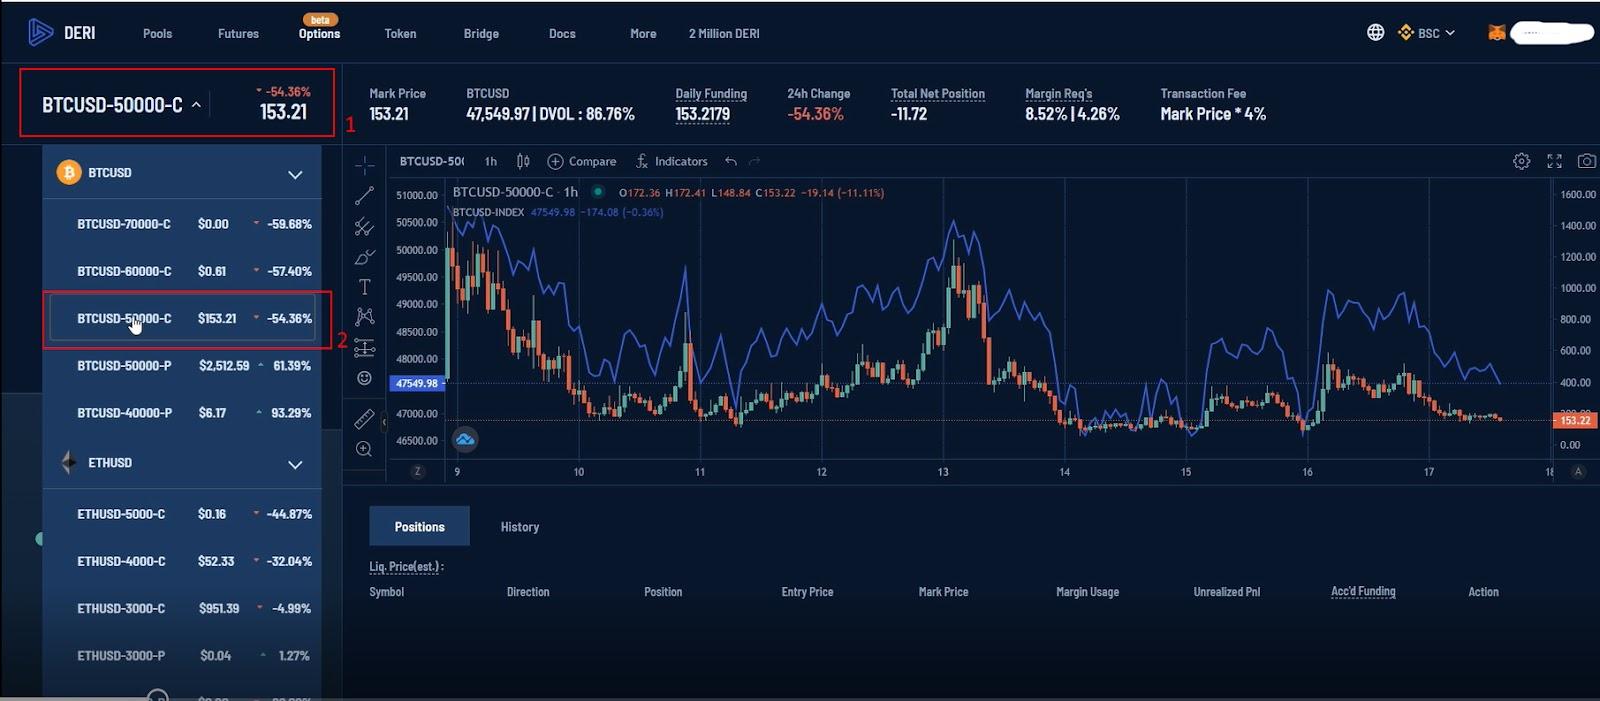This screenshot has width=1600, height=701.
Task: Open the Pools page
Action: (x=157, y=33)
